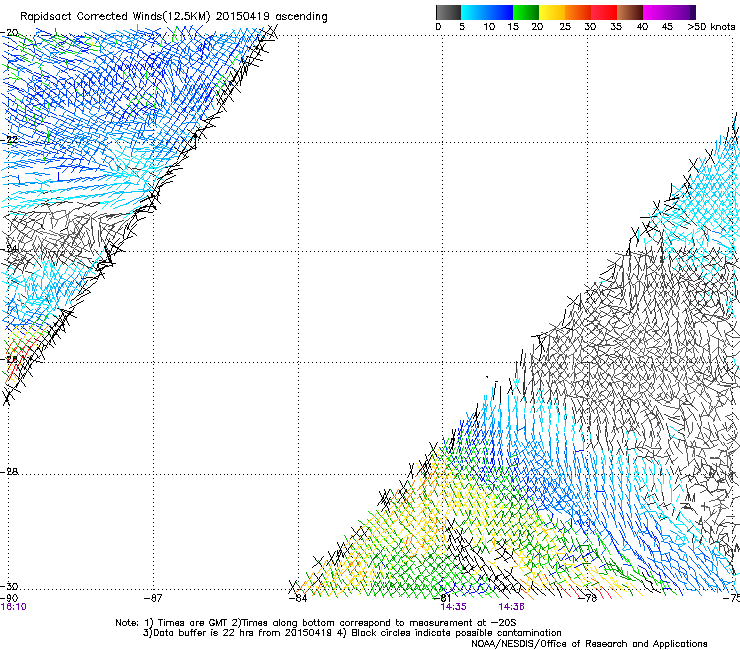Click the purple 14:35 time stamp
The width and height of the screenshot is (740, 650).
(x=454, y=607)
